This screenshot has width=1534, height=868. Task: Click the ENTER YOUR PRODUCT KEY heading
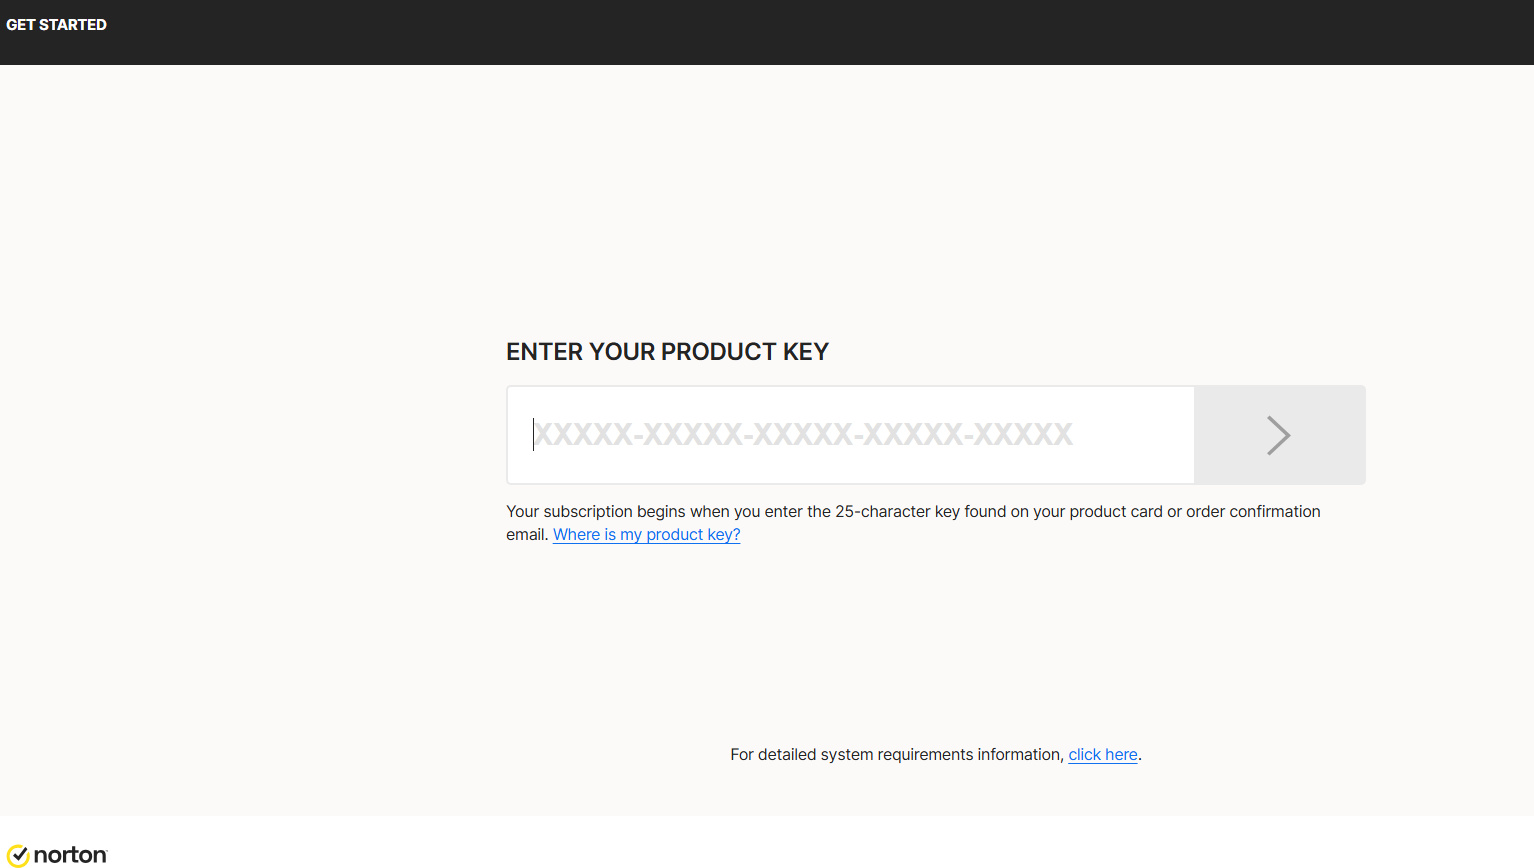(667, 352)
